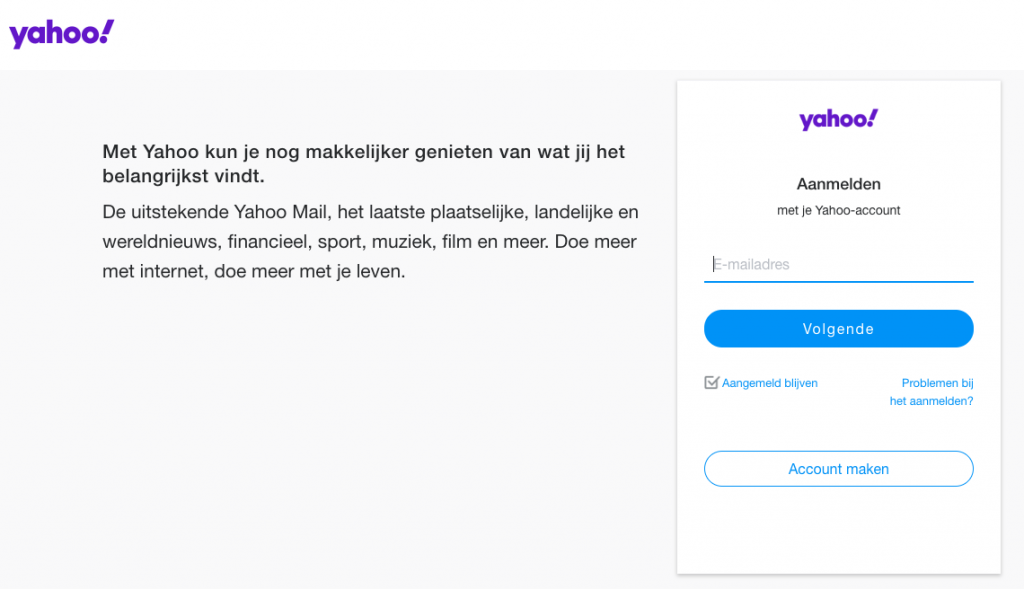Click the bold Met Yahoo headline text
1024x589 pixels.
pos(363,163)
